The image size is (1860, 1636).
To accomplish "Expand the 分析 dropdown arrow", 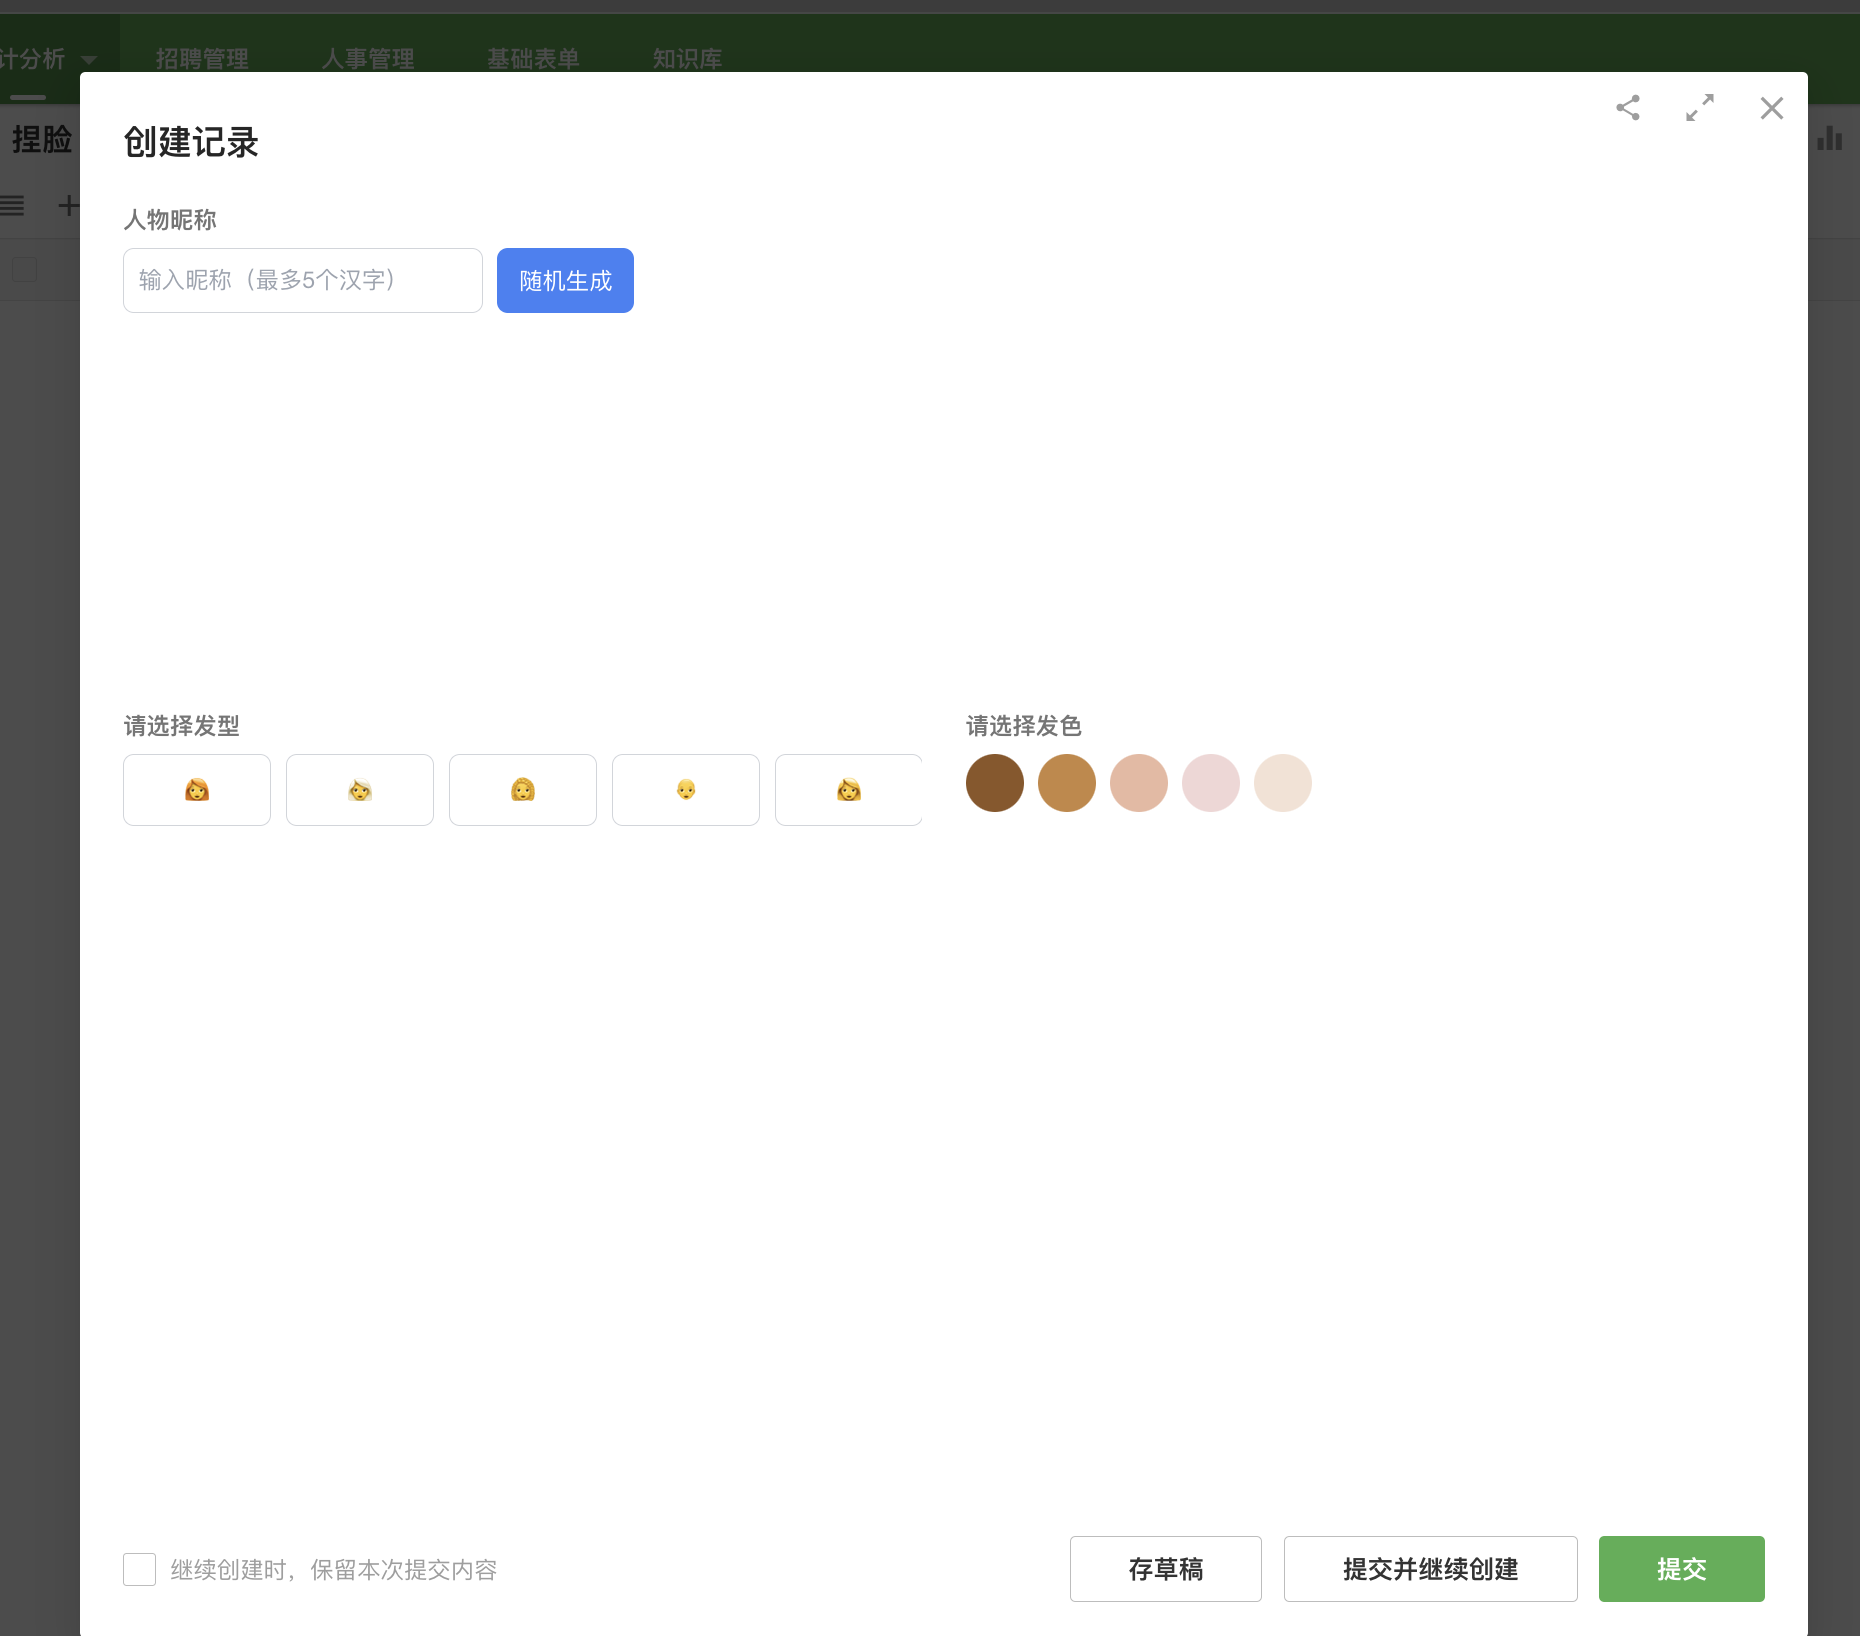I will [89, 60].
